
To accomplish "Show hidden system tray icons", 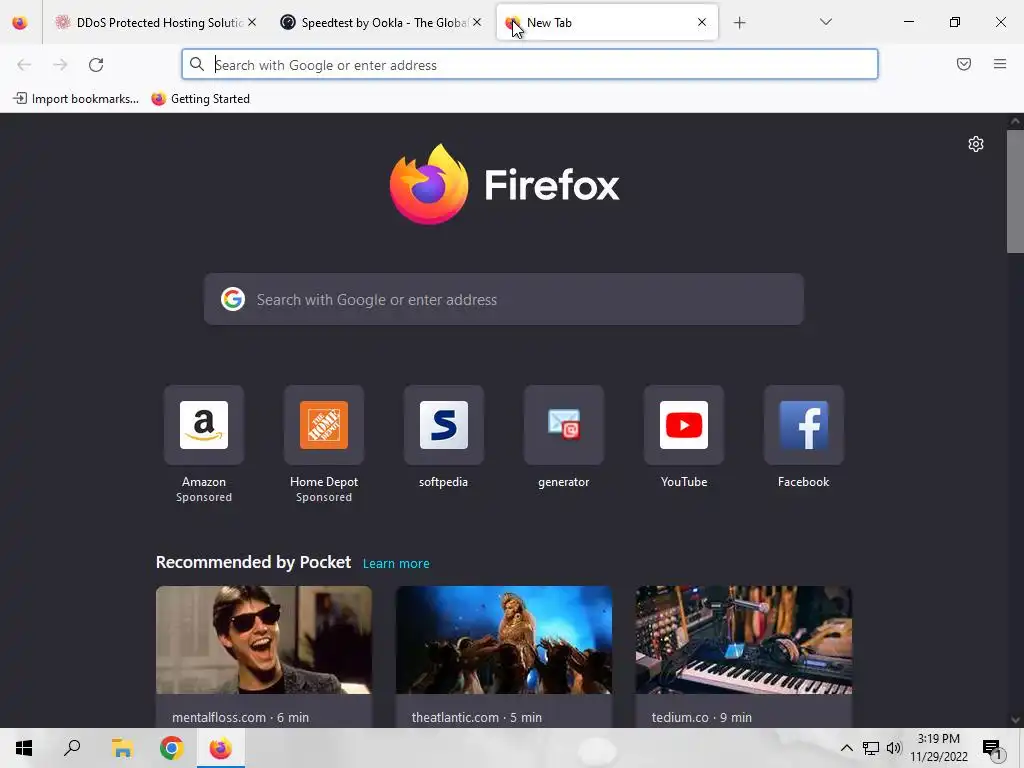I will click(x=846, y=748).
